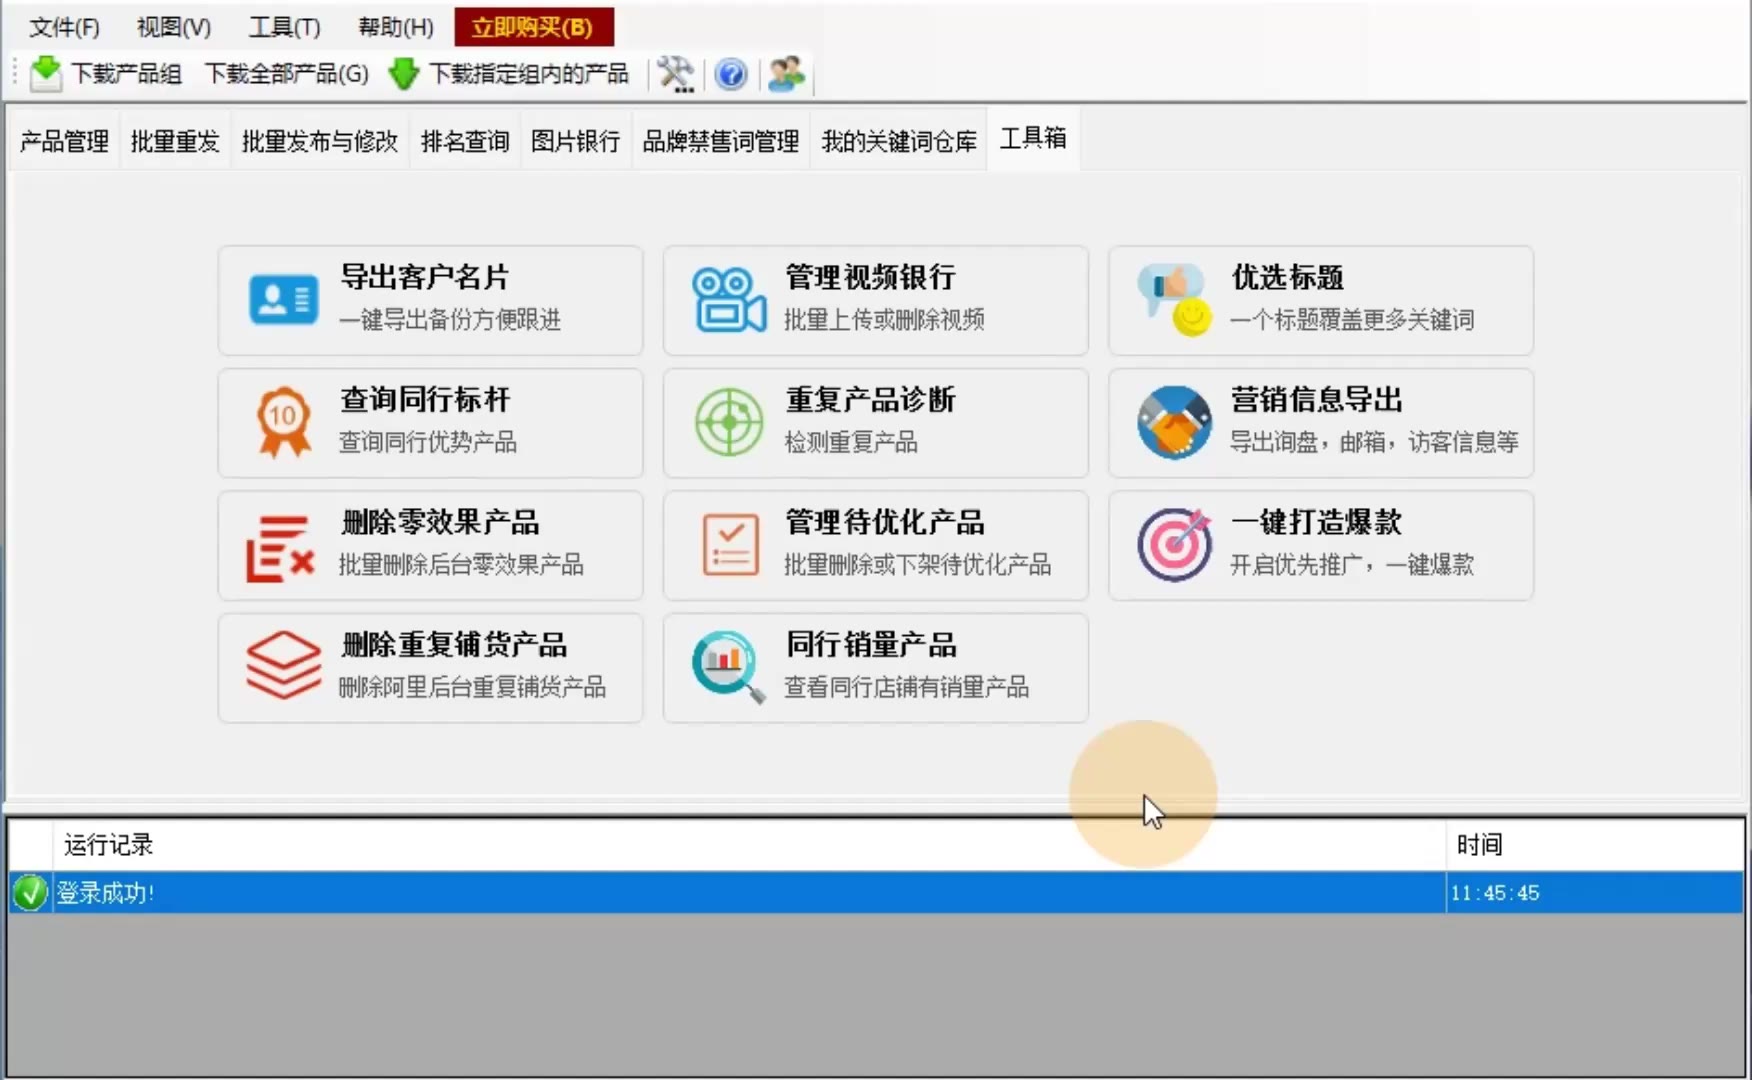The height and width of the screenshot is (1080, 1752).
Task: Click the 优选标题 thumbs-up icon
Action: coord(1174,300)
